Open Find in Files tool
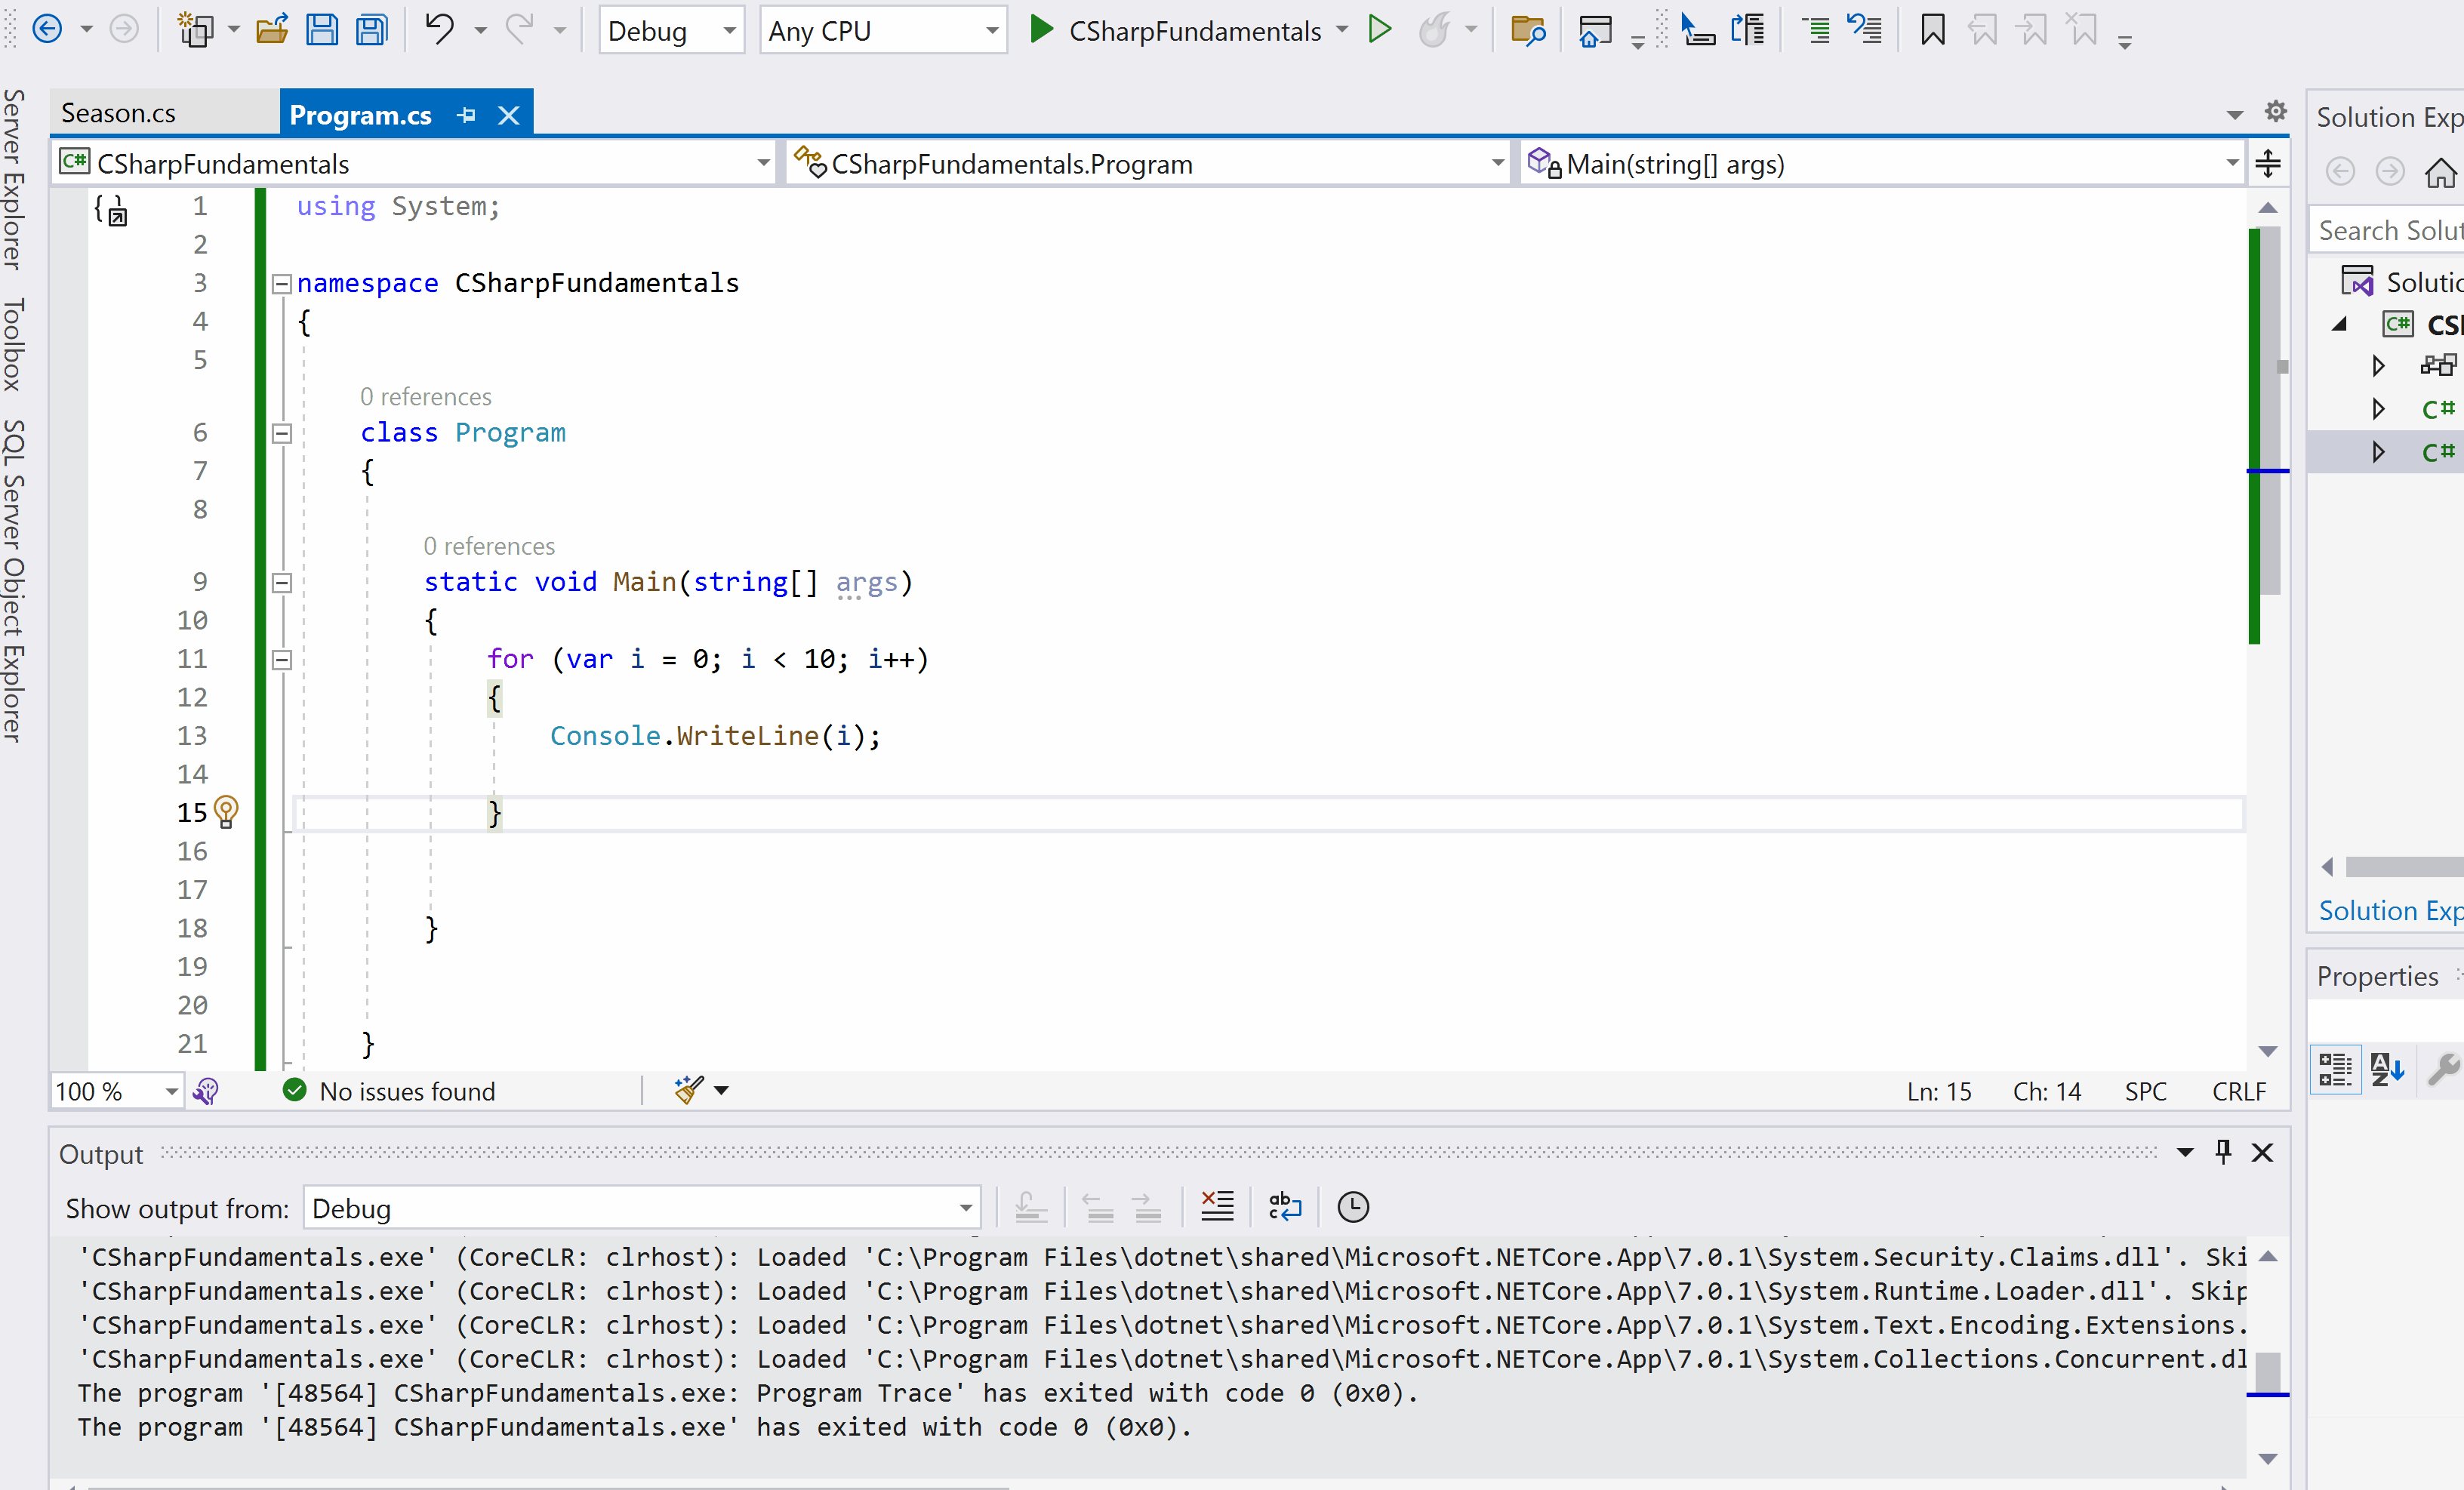 click(1527, 30)
